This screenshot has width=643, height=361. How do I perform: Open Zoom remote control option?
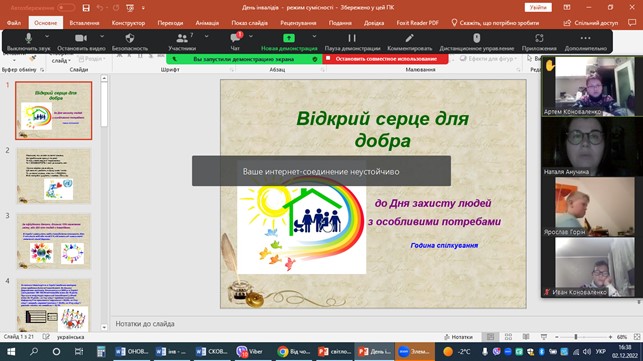pos(477,42)
